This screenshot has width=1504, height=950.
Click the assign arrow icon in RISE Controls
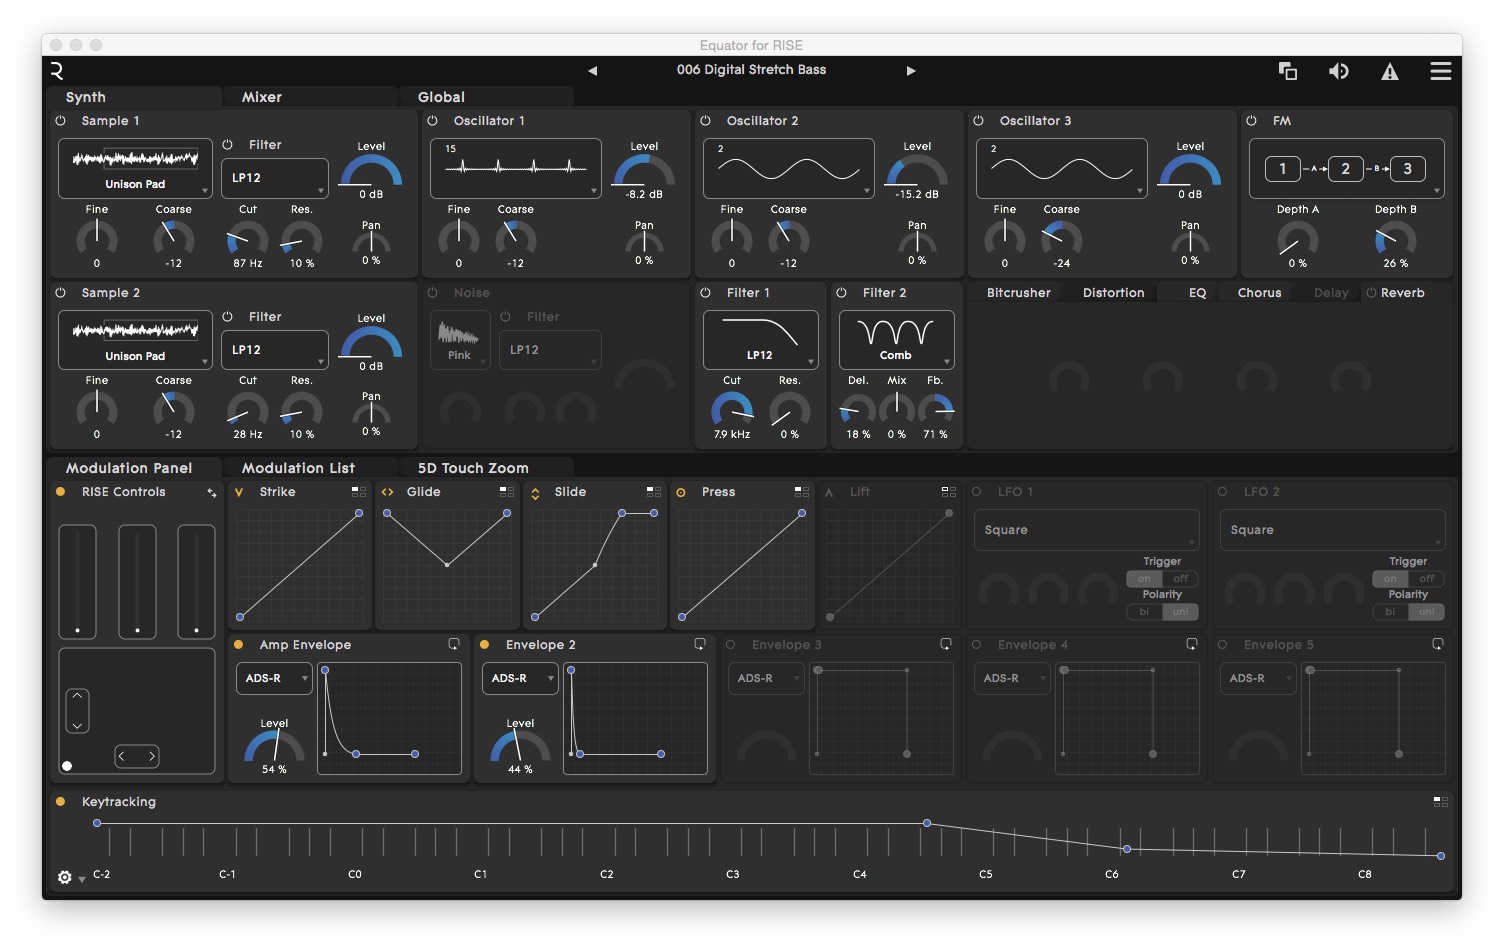click(211, 492)
